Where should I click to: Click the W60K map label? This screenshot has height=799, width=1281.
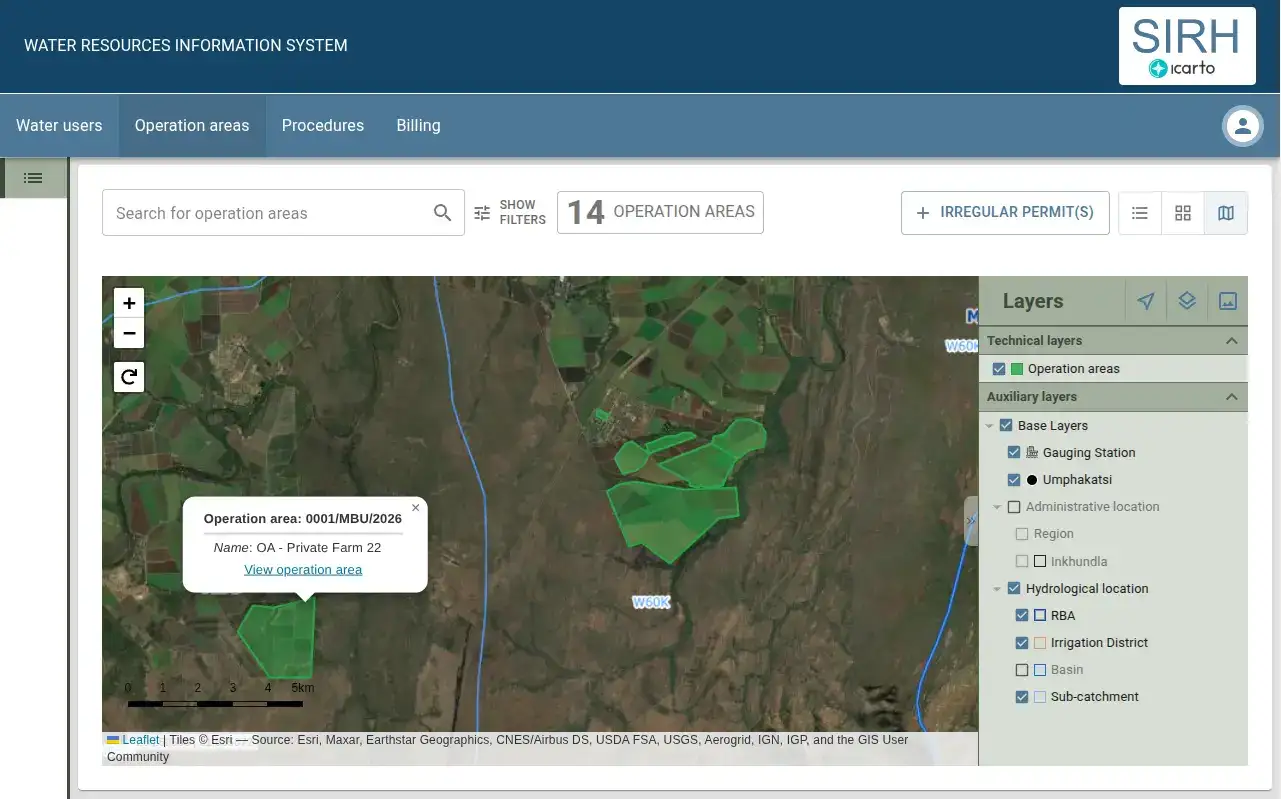(x=651, y=603)
